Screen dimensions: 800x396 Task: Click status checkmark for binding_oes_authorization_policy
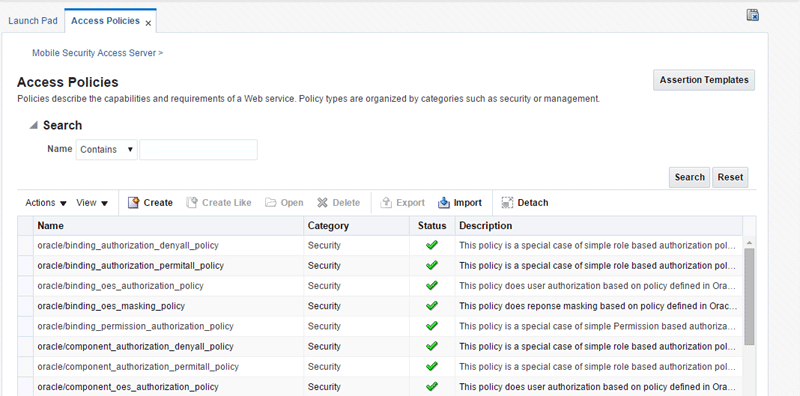(x=432, y=285)
